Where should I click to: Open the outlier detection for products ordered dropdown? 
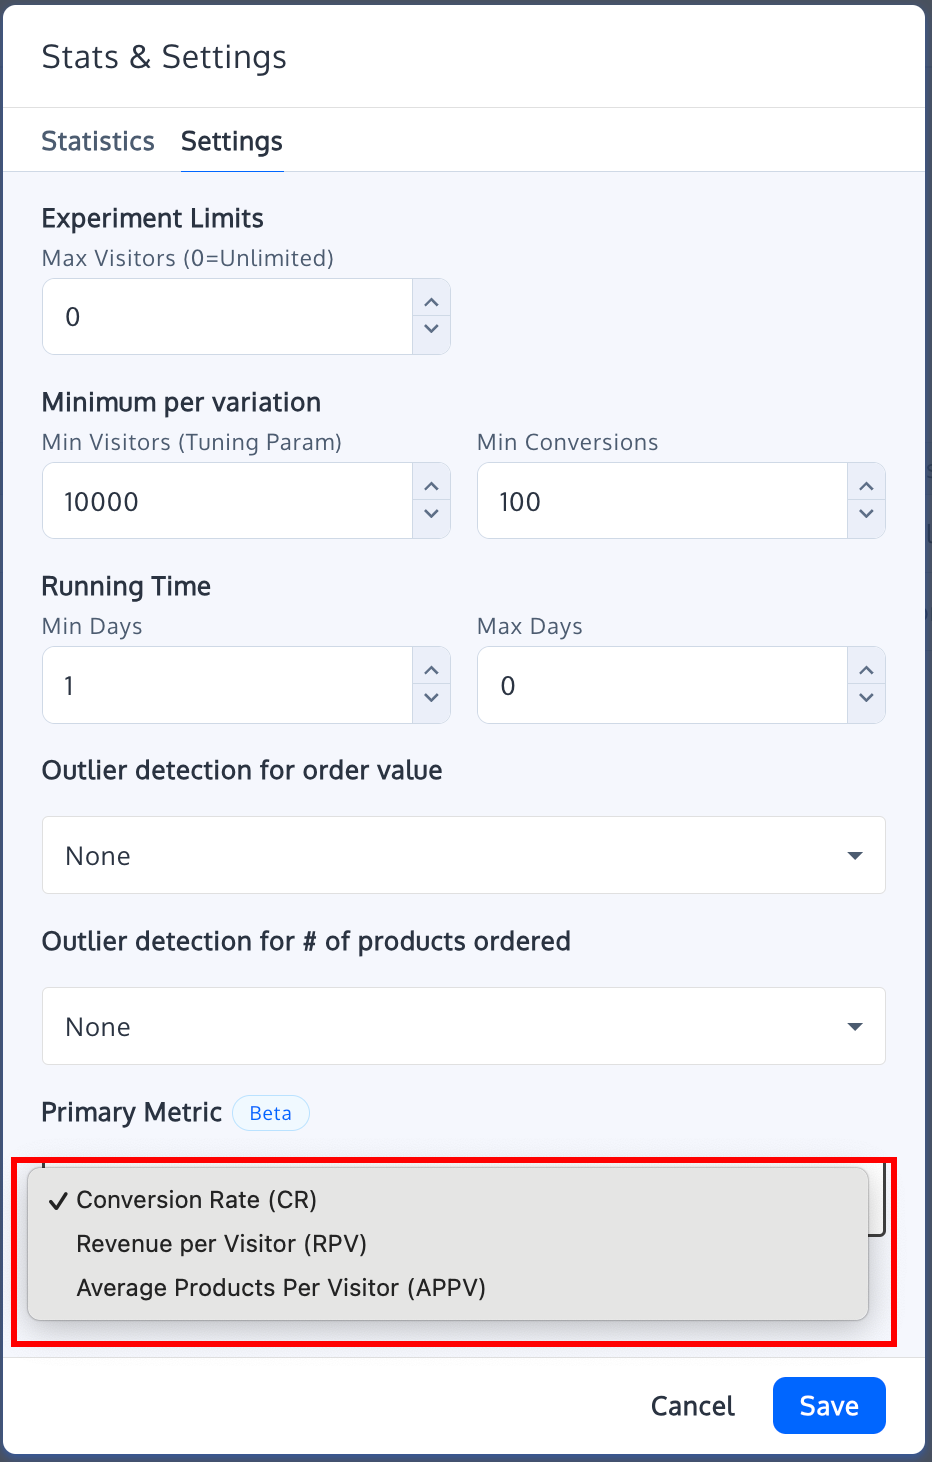click(x=463, y=1026)
